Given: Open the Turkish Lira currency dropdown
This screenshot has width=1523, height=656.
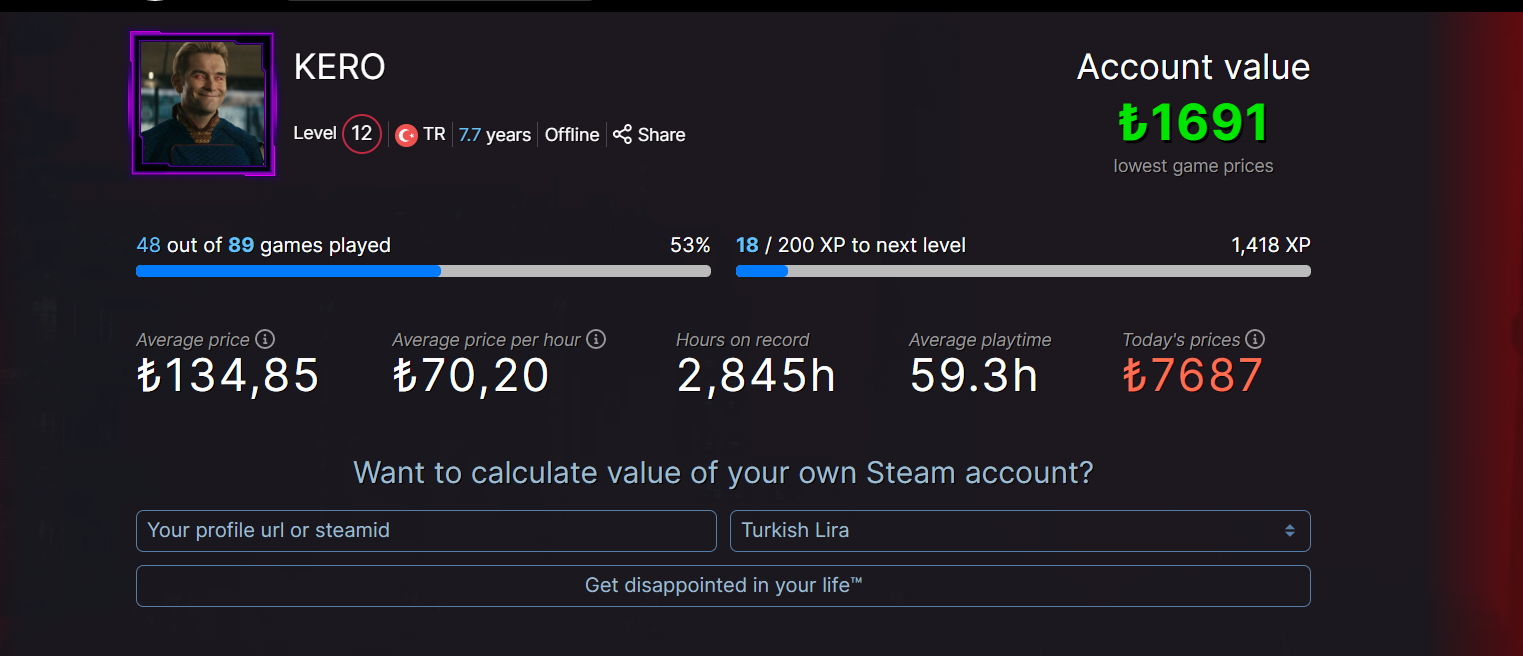Looking at the screenshot, I should point(1020,531).
